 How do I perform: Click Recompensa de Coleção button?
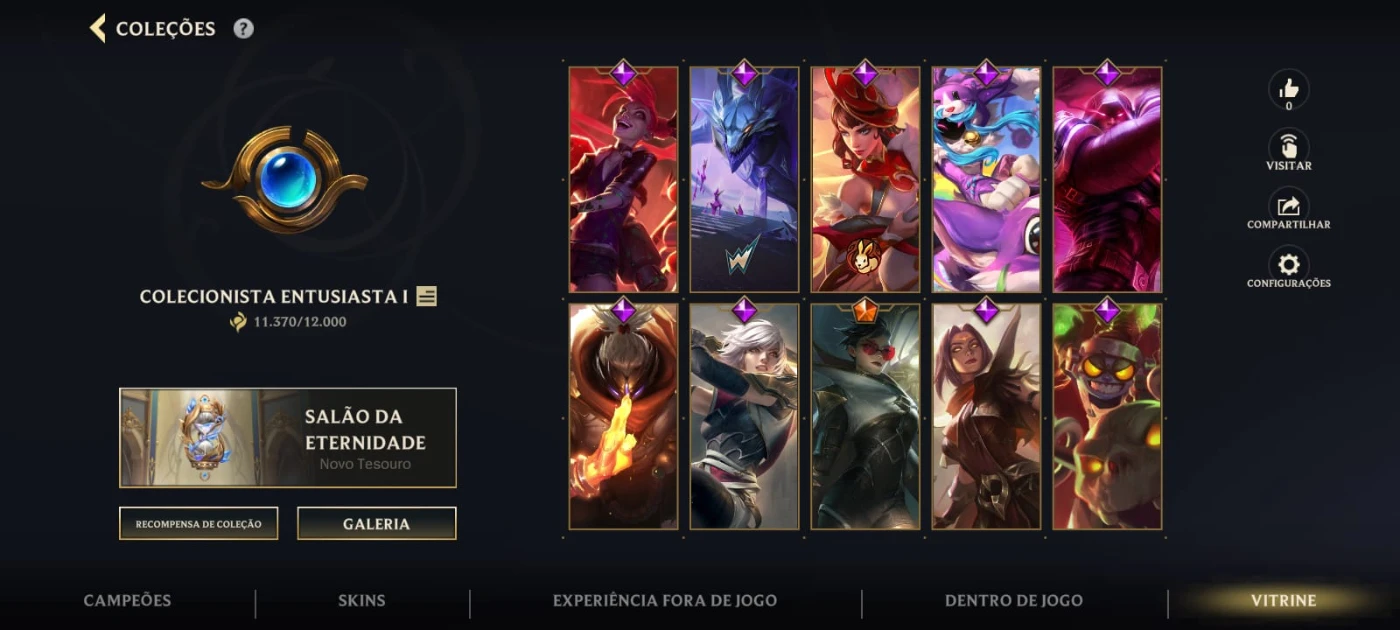[x=198, y=523]
